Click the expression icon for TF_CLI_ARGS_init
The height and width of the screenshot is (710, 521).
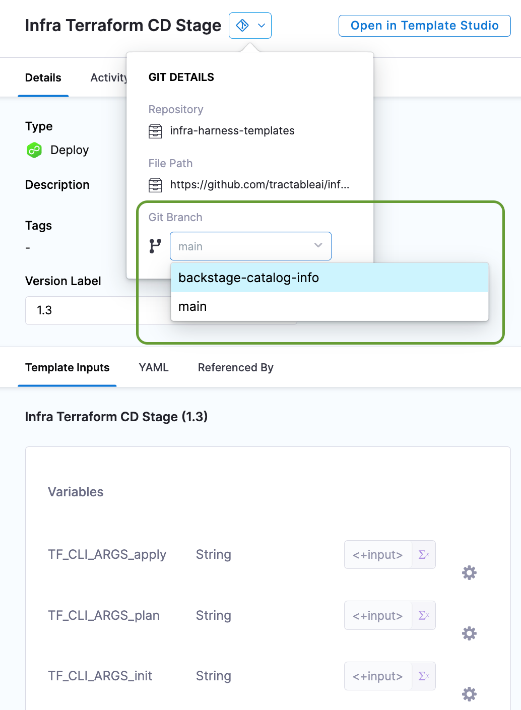pyautogui.click(x=424, y=676)
